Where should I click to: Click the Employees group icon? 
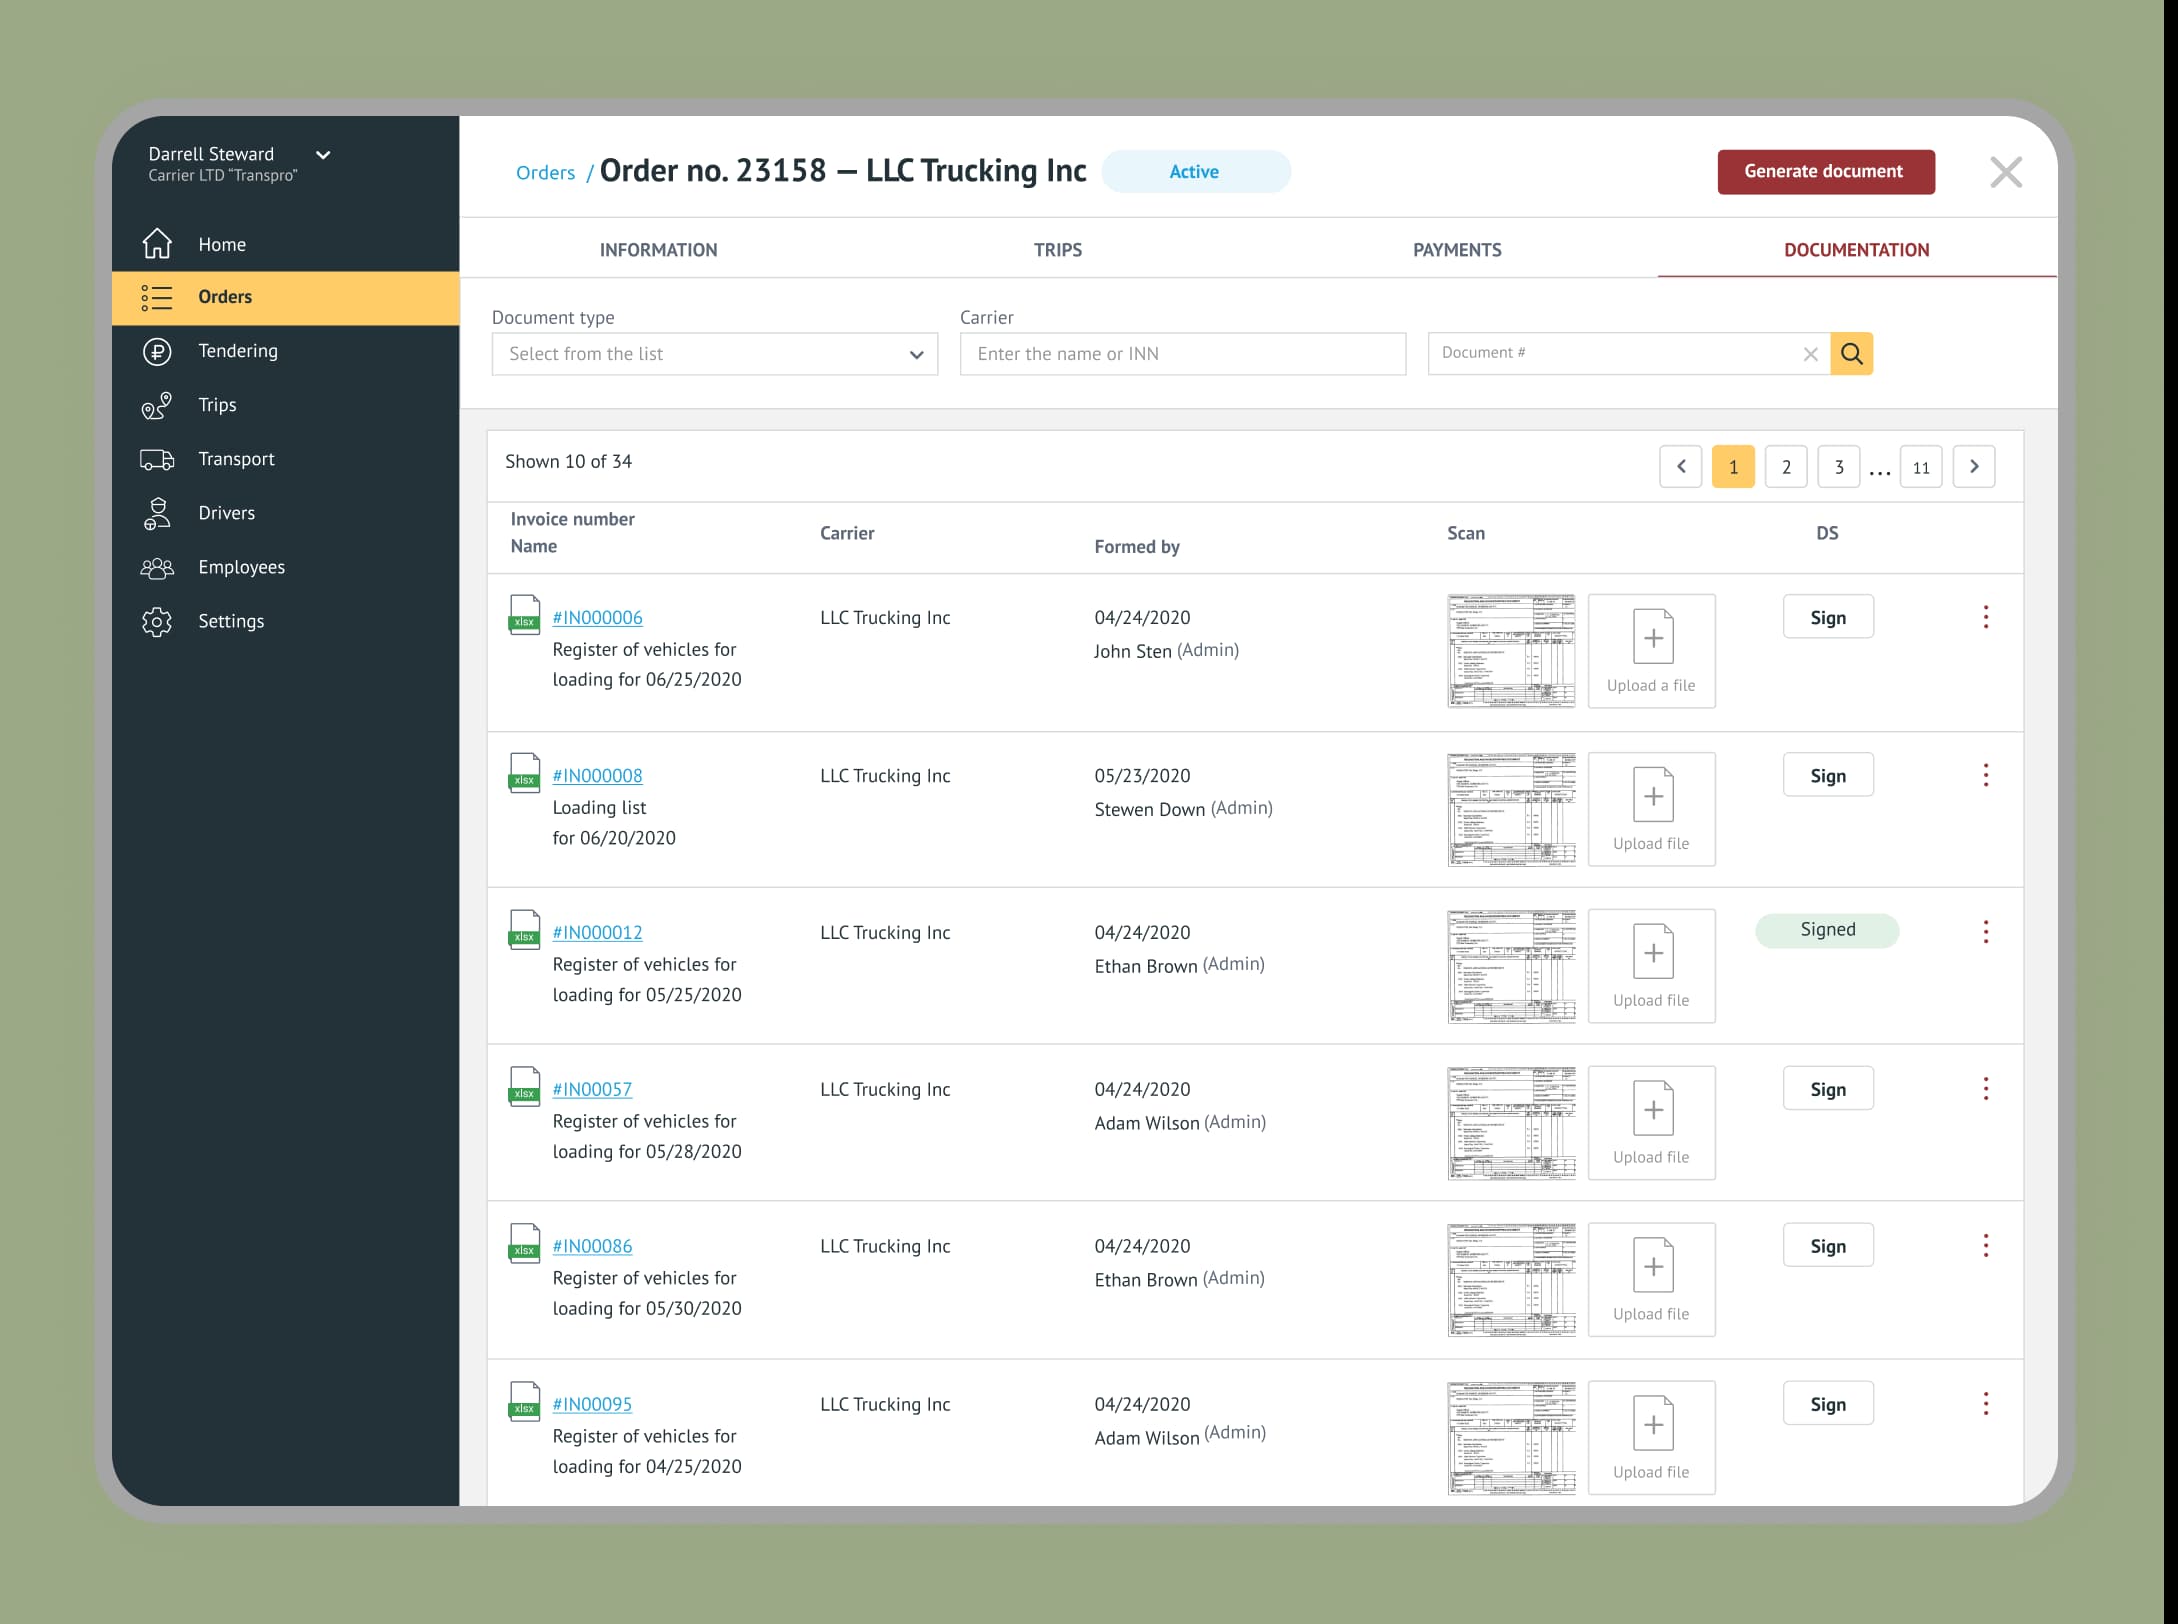pos(157,567)
